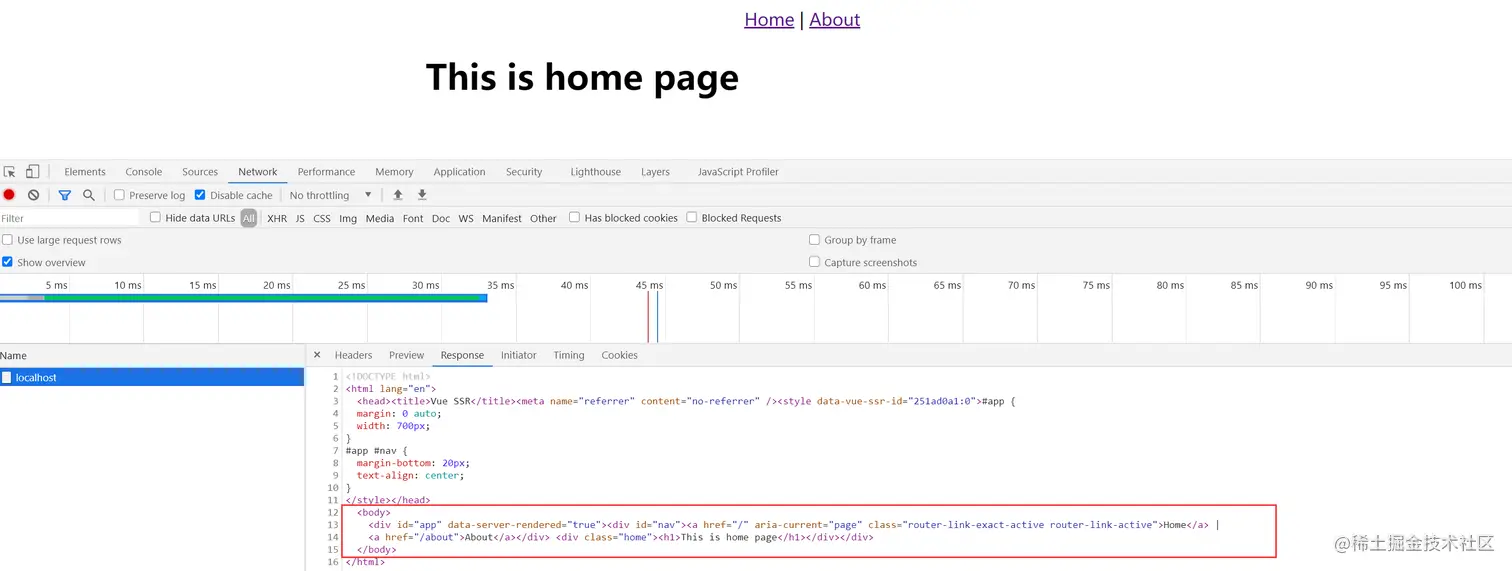This screenshot has width=1512, height=571.
Task: Check Group by frame
Action: (x=814, y=240)
